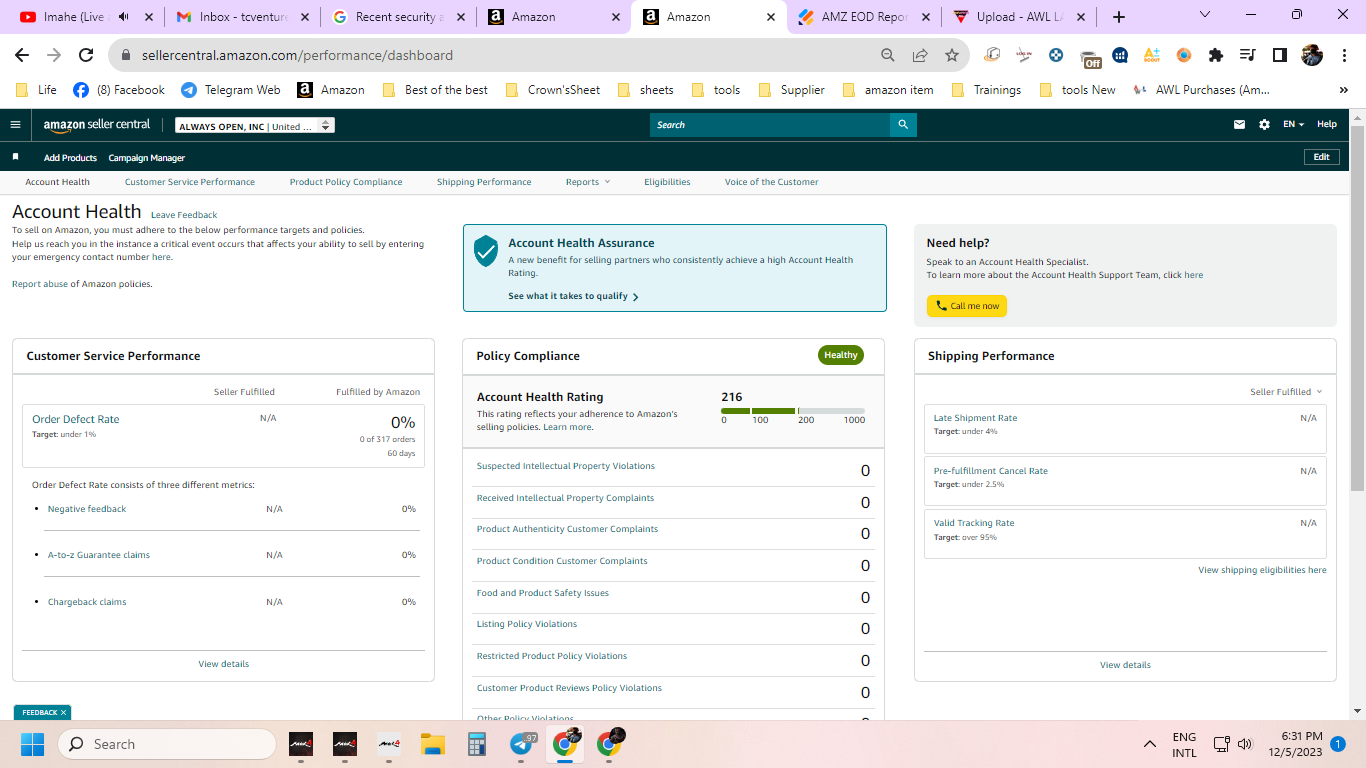Open Telegram from the taskbar
The width and height of the screenshot is (1366, 768).
pyautogui.click(x=521, y=744)
